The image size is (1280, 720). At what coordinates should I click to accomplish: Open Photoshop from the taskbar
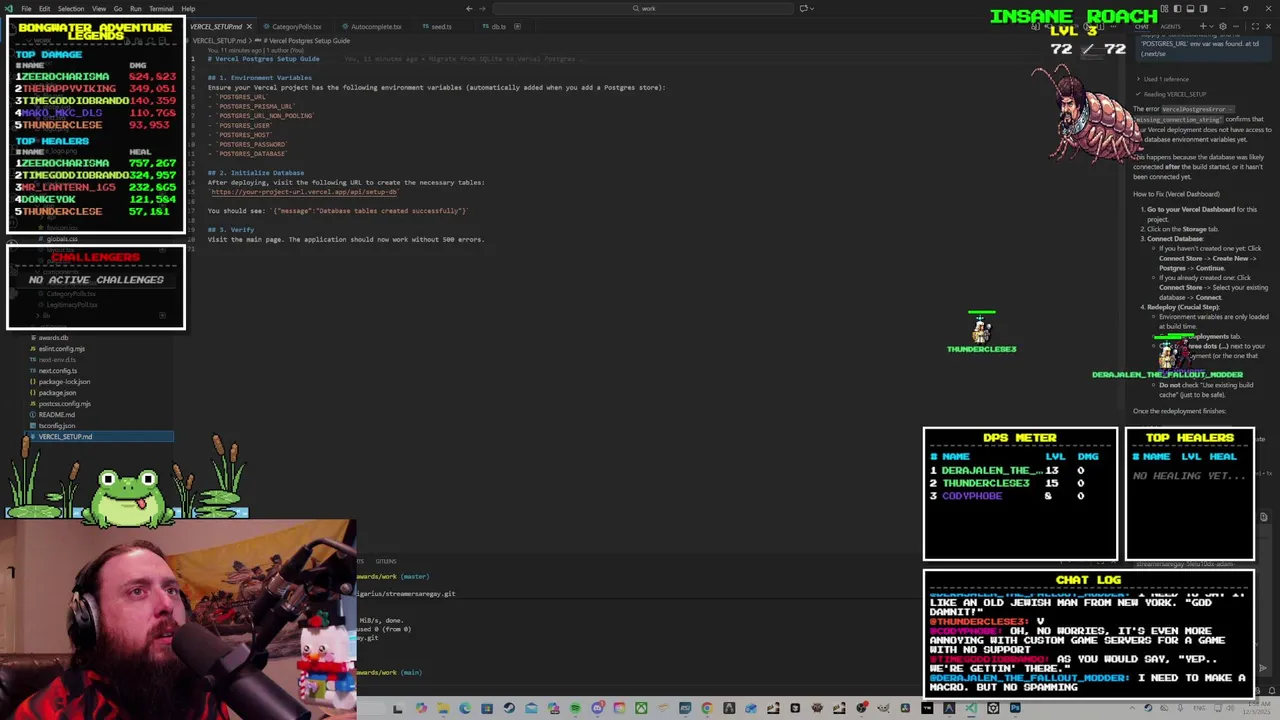1015,708
